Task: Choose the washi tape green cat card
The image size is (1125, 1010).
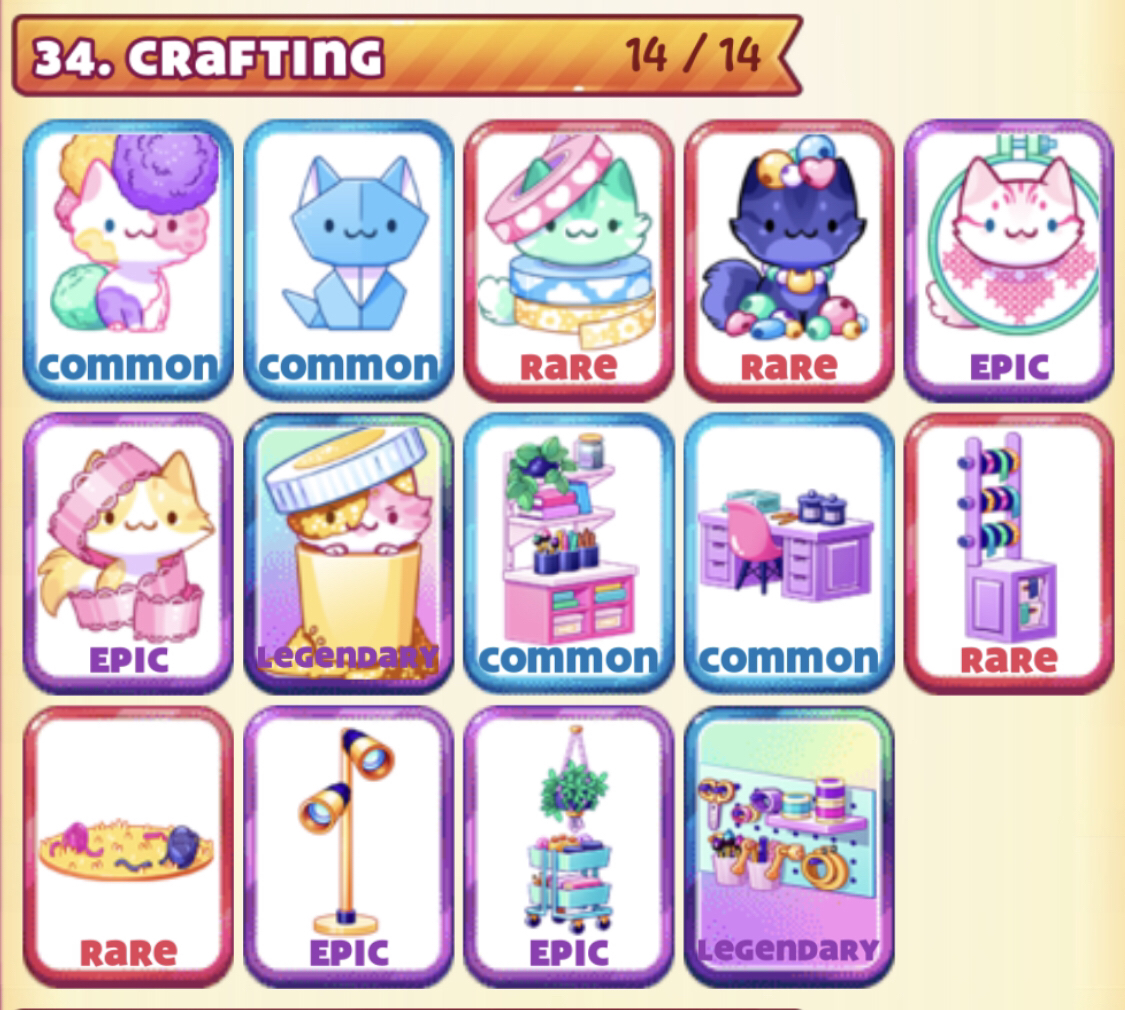Action: 569,260
